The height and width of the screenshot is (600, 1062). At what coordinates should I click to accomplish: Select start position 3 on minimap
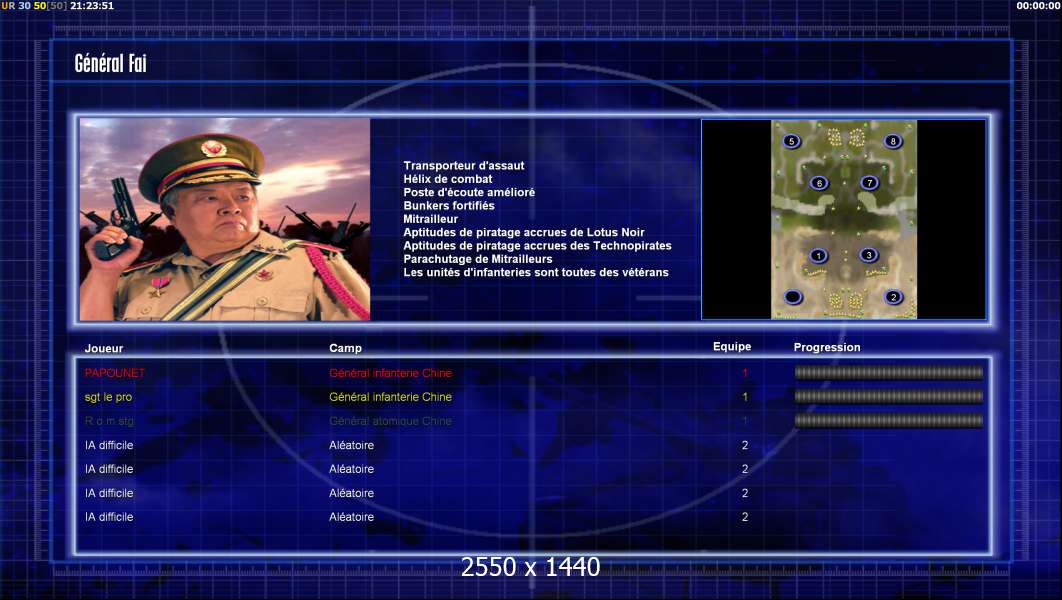(x=868, y=256)
